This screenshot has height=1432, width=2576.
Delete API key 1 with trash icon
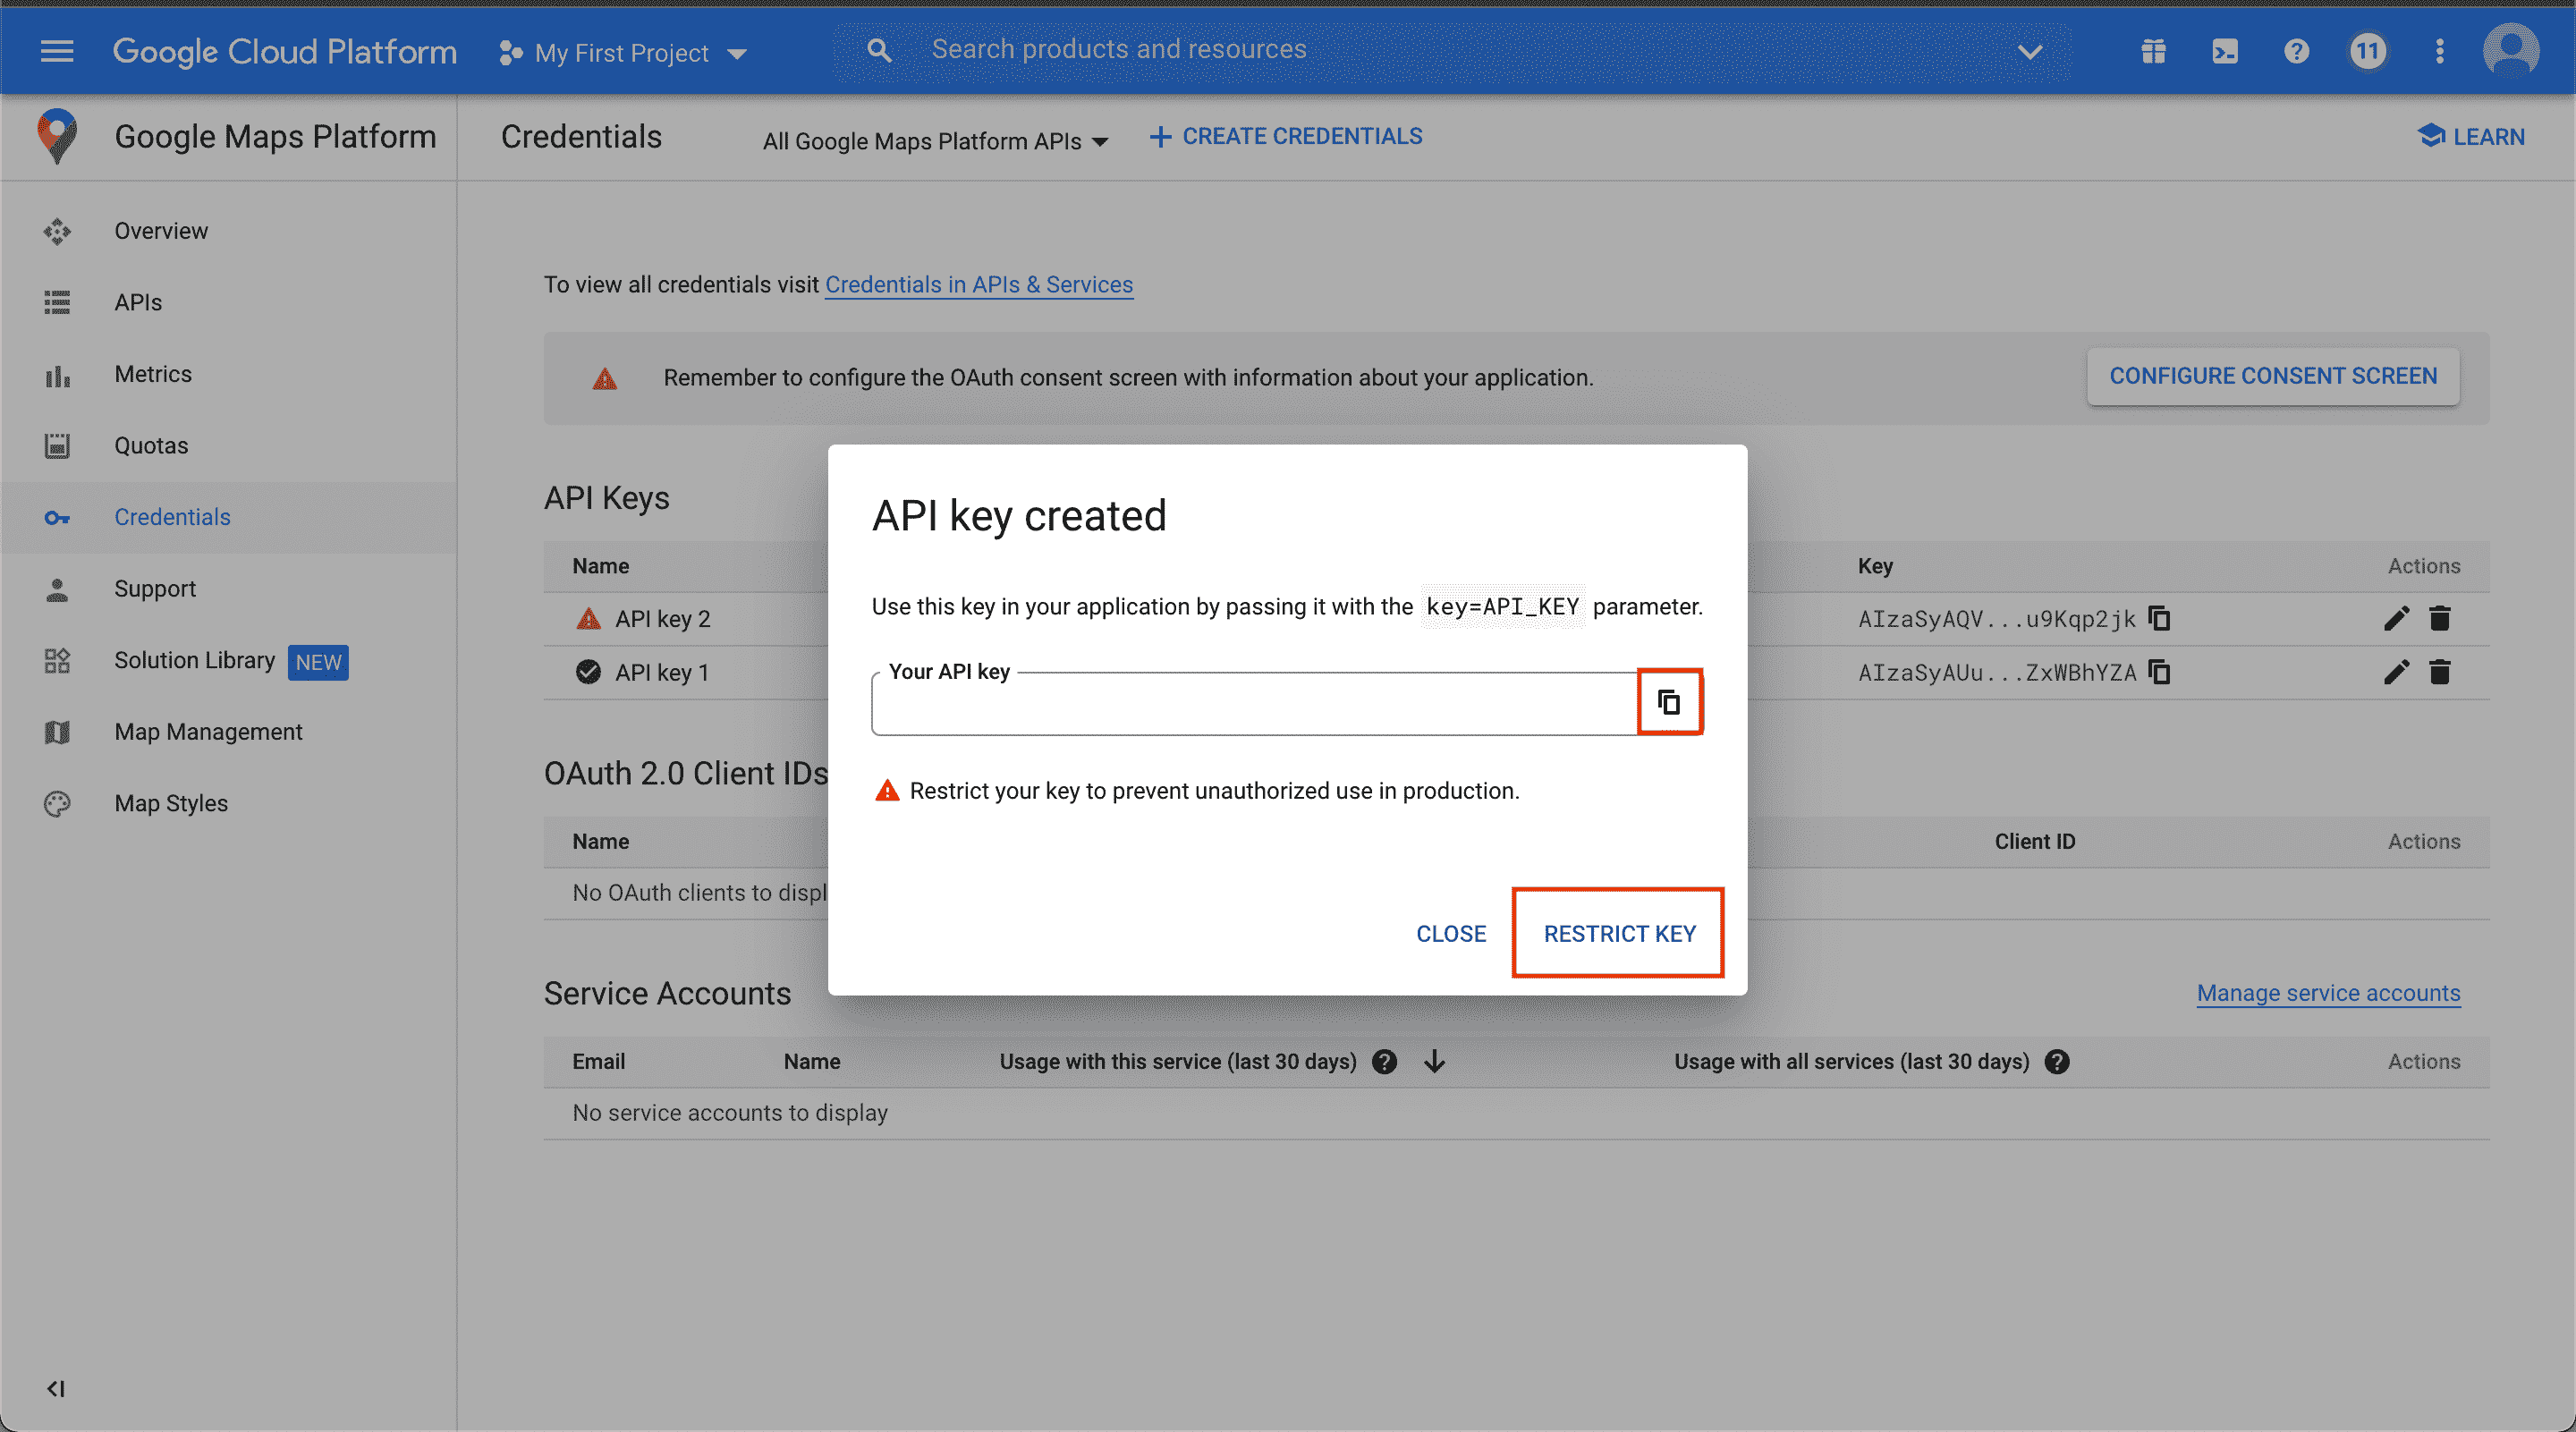[2440, 672]
